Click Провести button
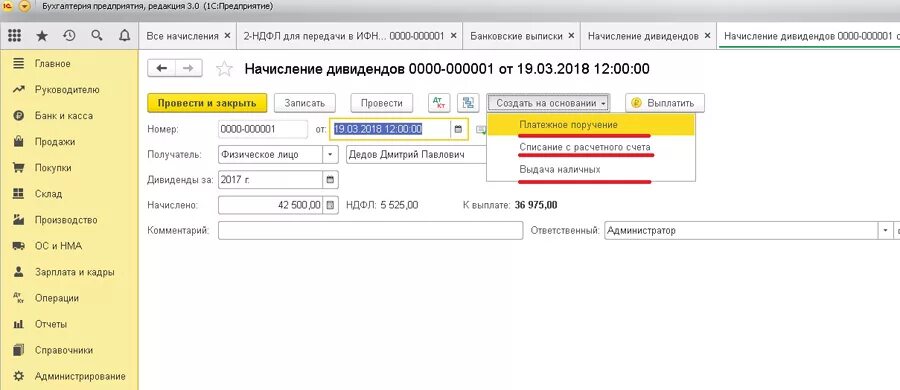 tap(382, 103)
